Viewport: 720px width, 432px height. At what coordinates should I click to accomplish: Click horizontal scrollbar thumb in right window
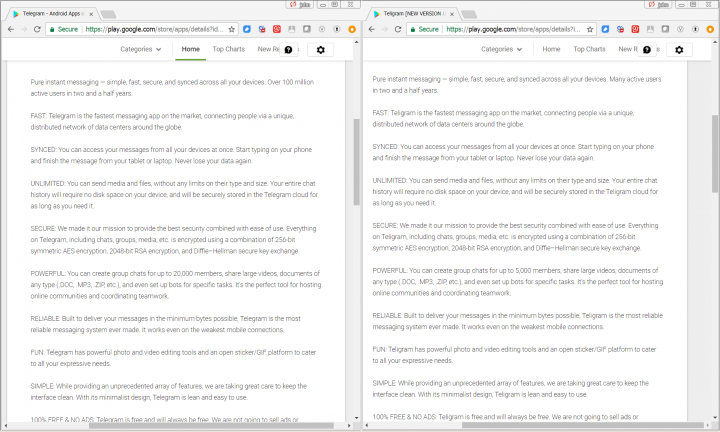[582, 426]
